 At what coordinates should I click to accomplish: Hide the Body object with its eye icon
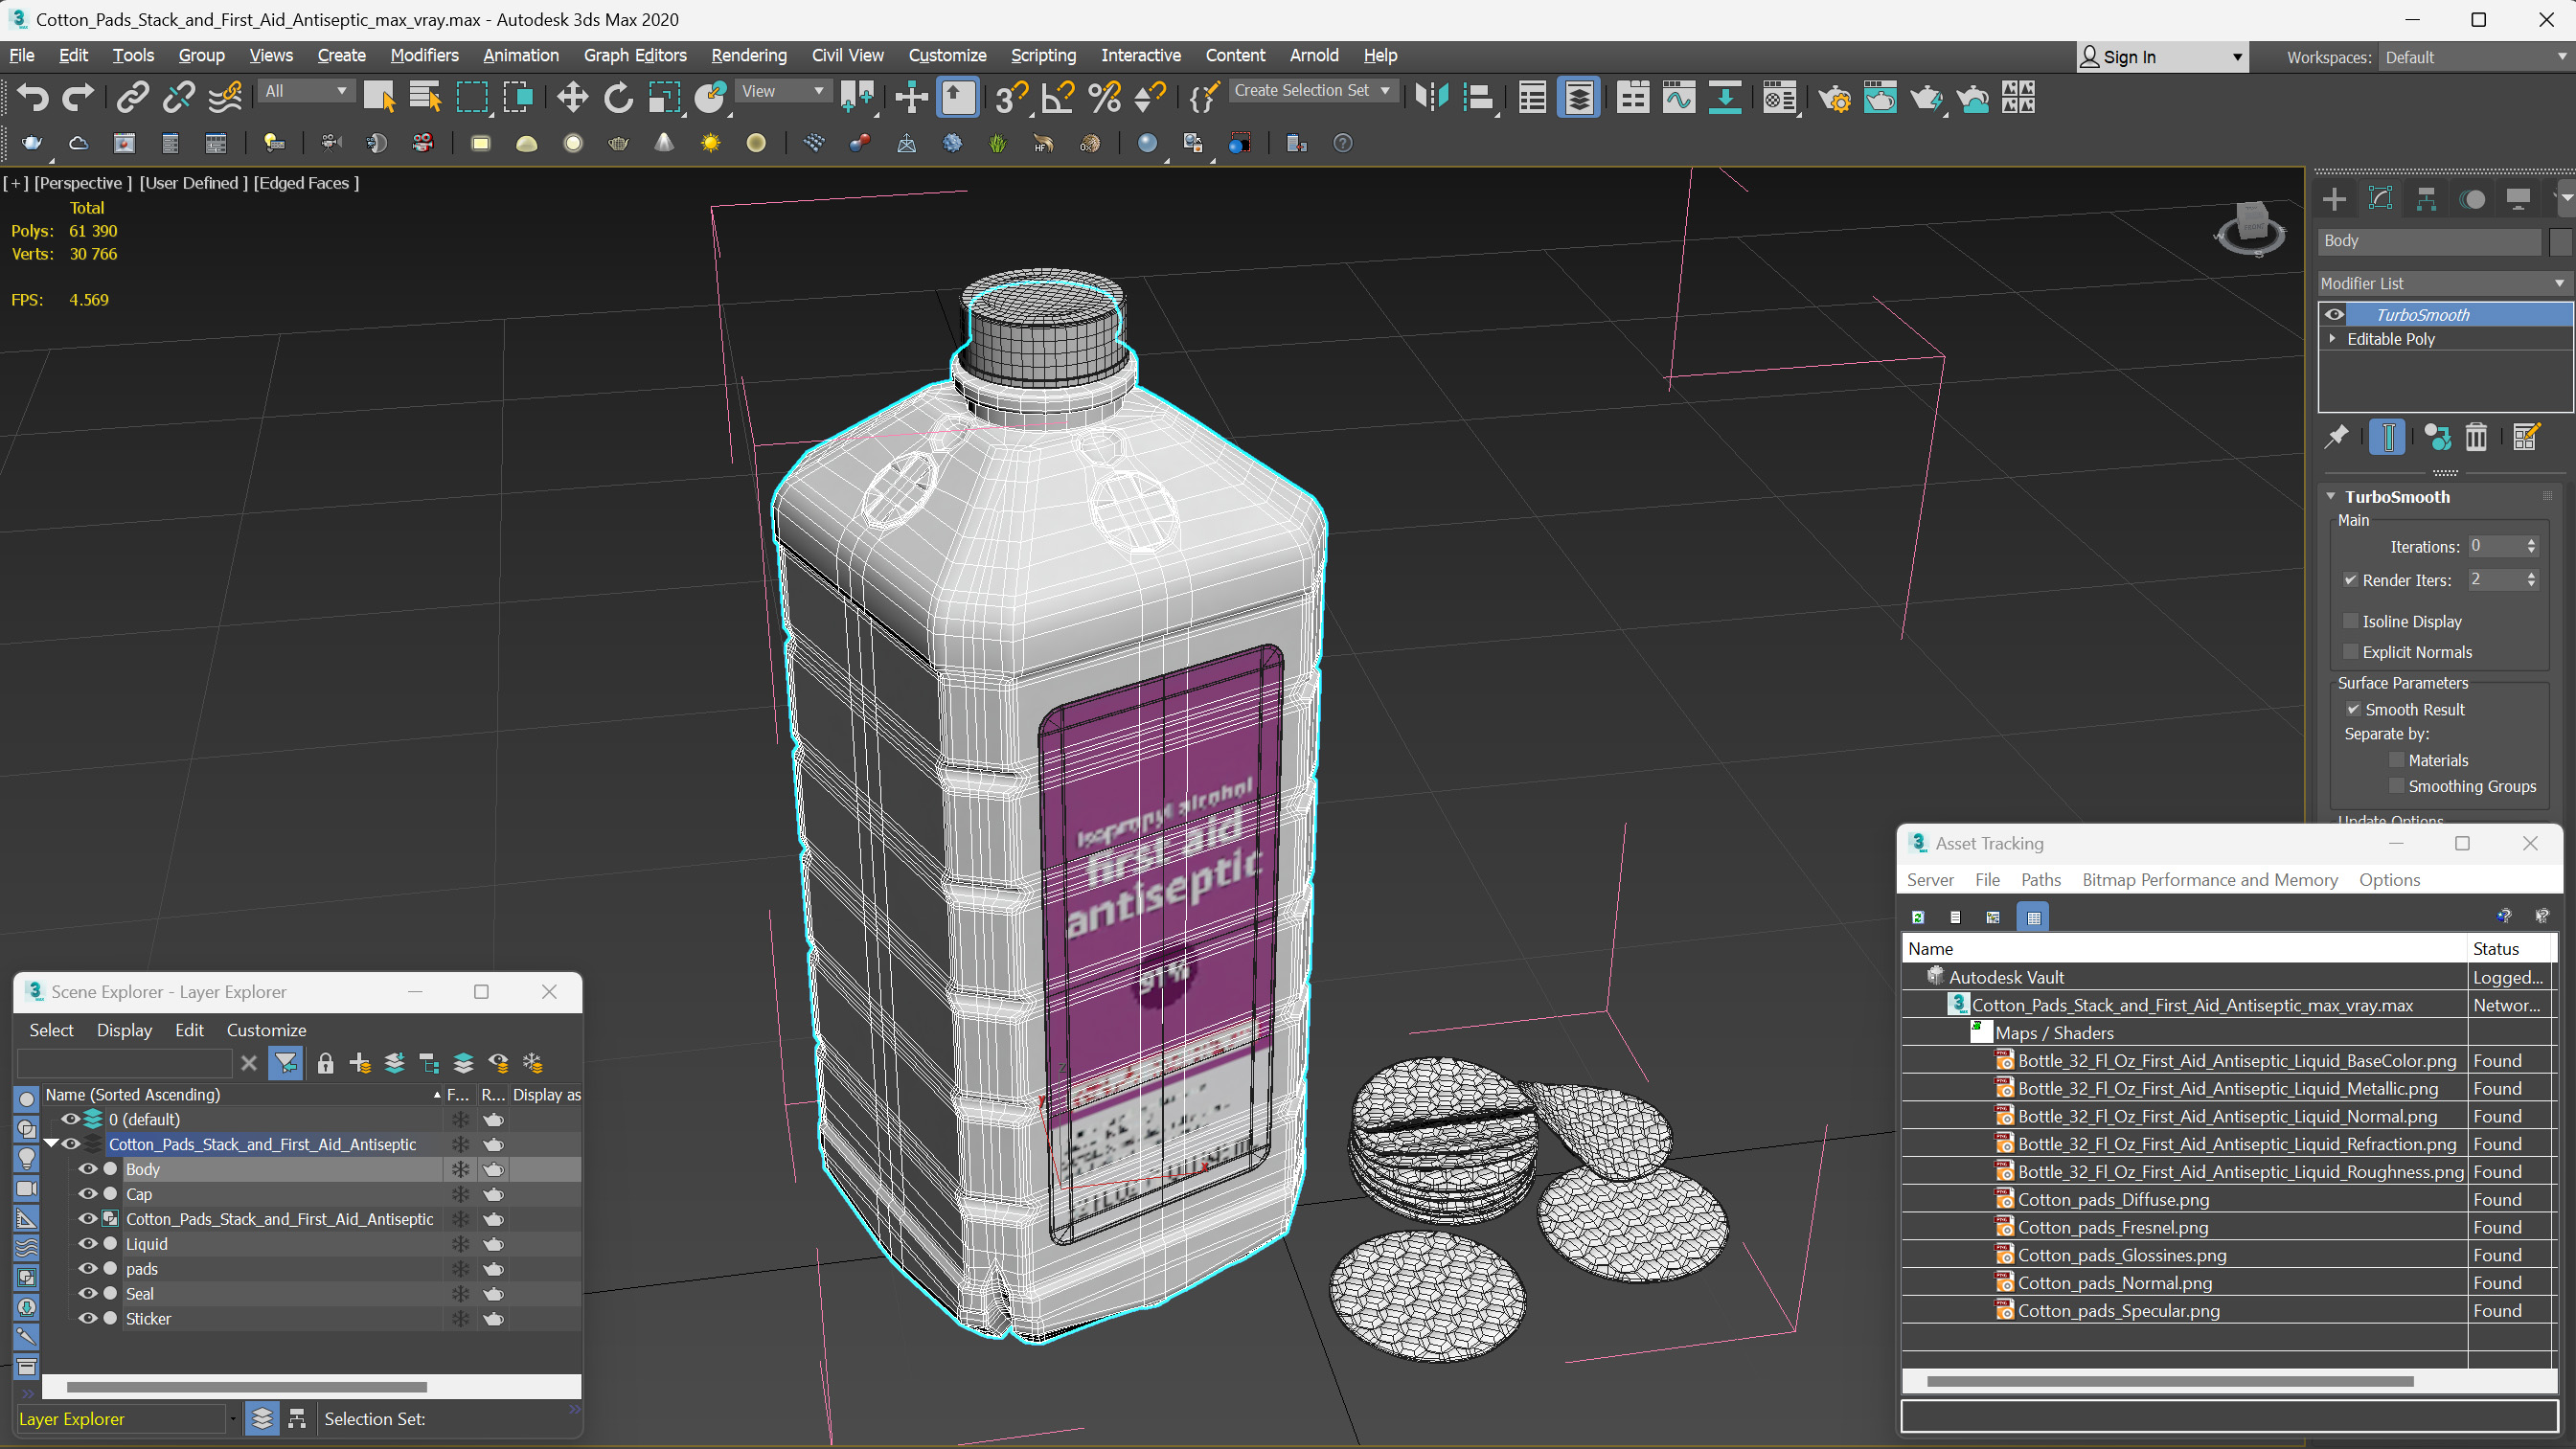[x=88, y=1169]
